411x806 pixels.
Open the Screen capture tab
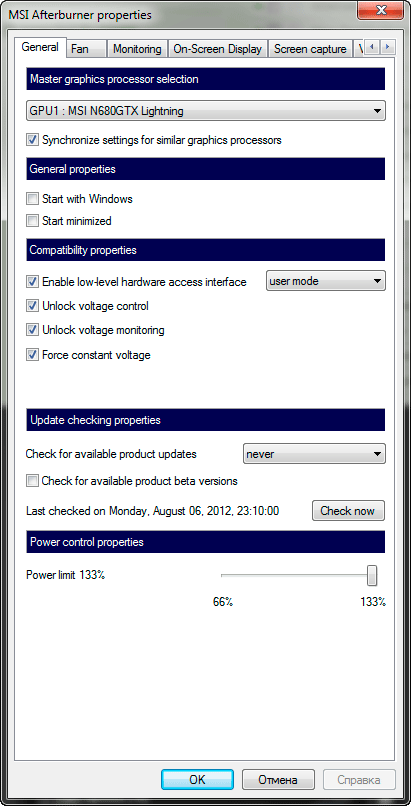[310, 49]
